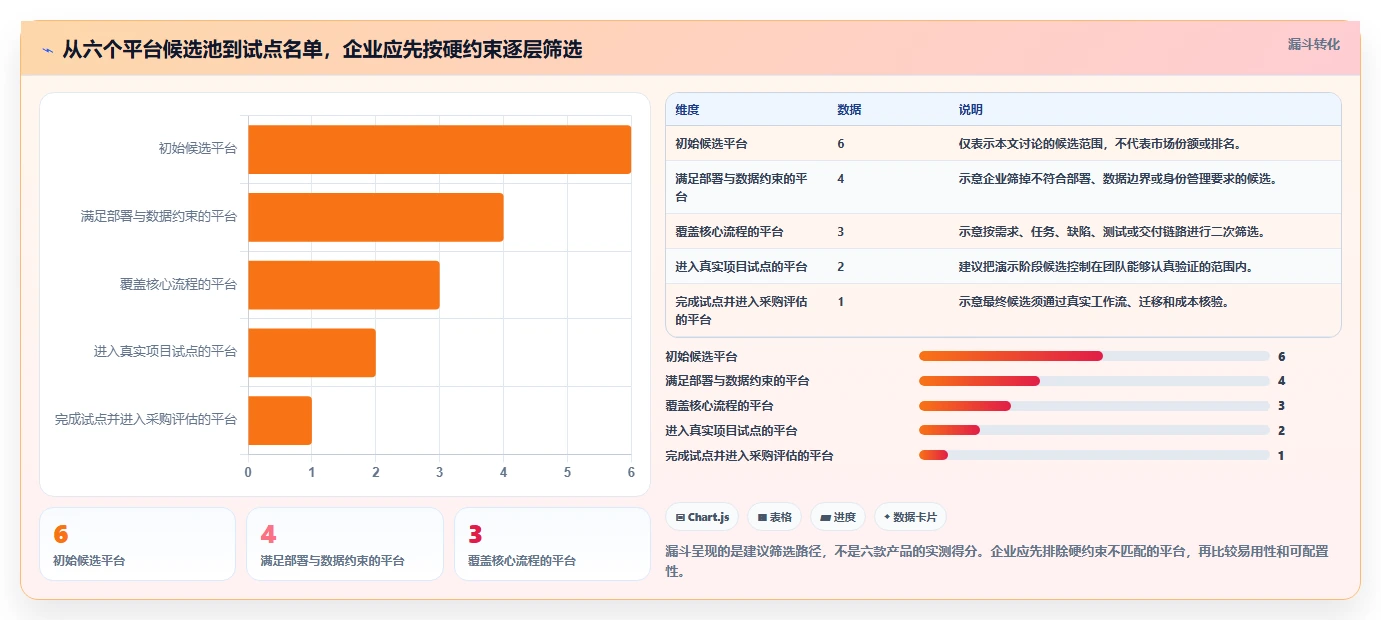The height and width of the screenshot is (620, 1381).
Task: Click the chart bar for 初始候选平台
Action: tap(439, 149)
